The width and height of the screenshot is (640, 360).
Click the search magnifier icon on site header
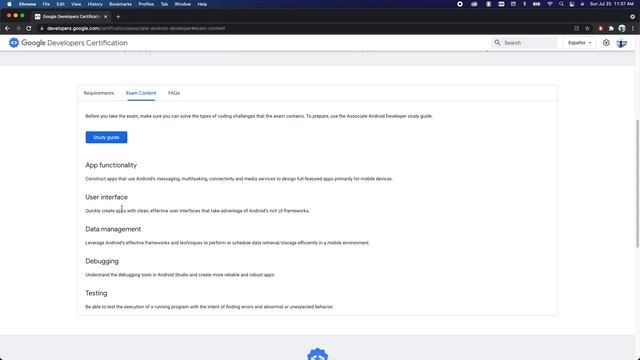coord(497,42)
